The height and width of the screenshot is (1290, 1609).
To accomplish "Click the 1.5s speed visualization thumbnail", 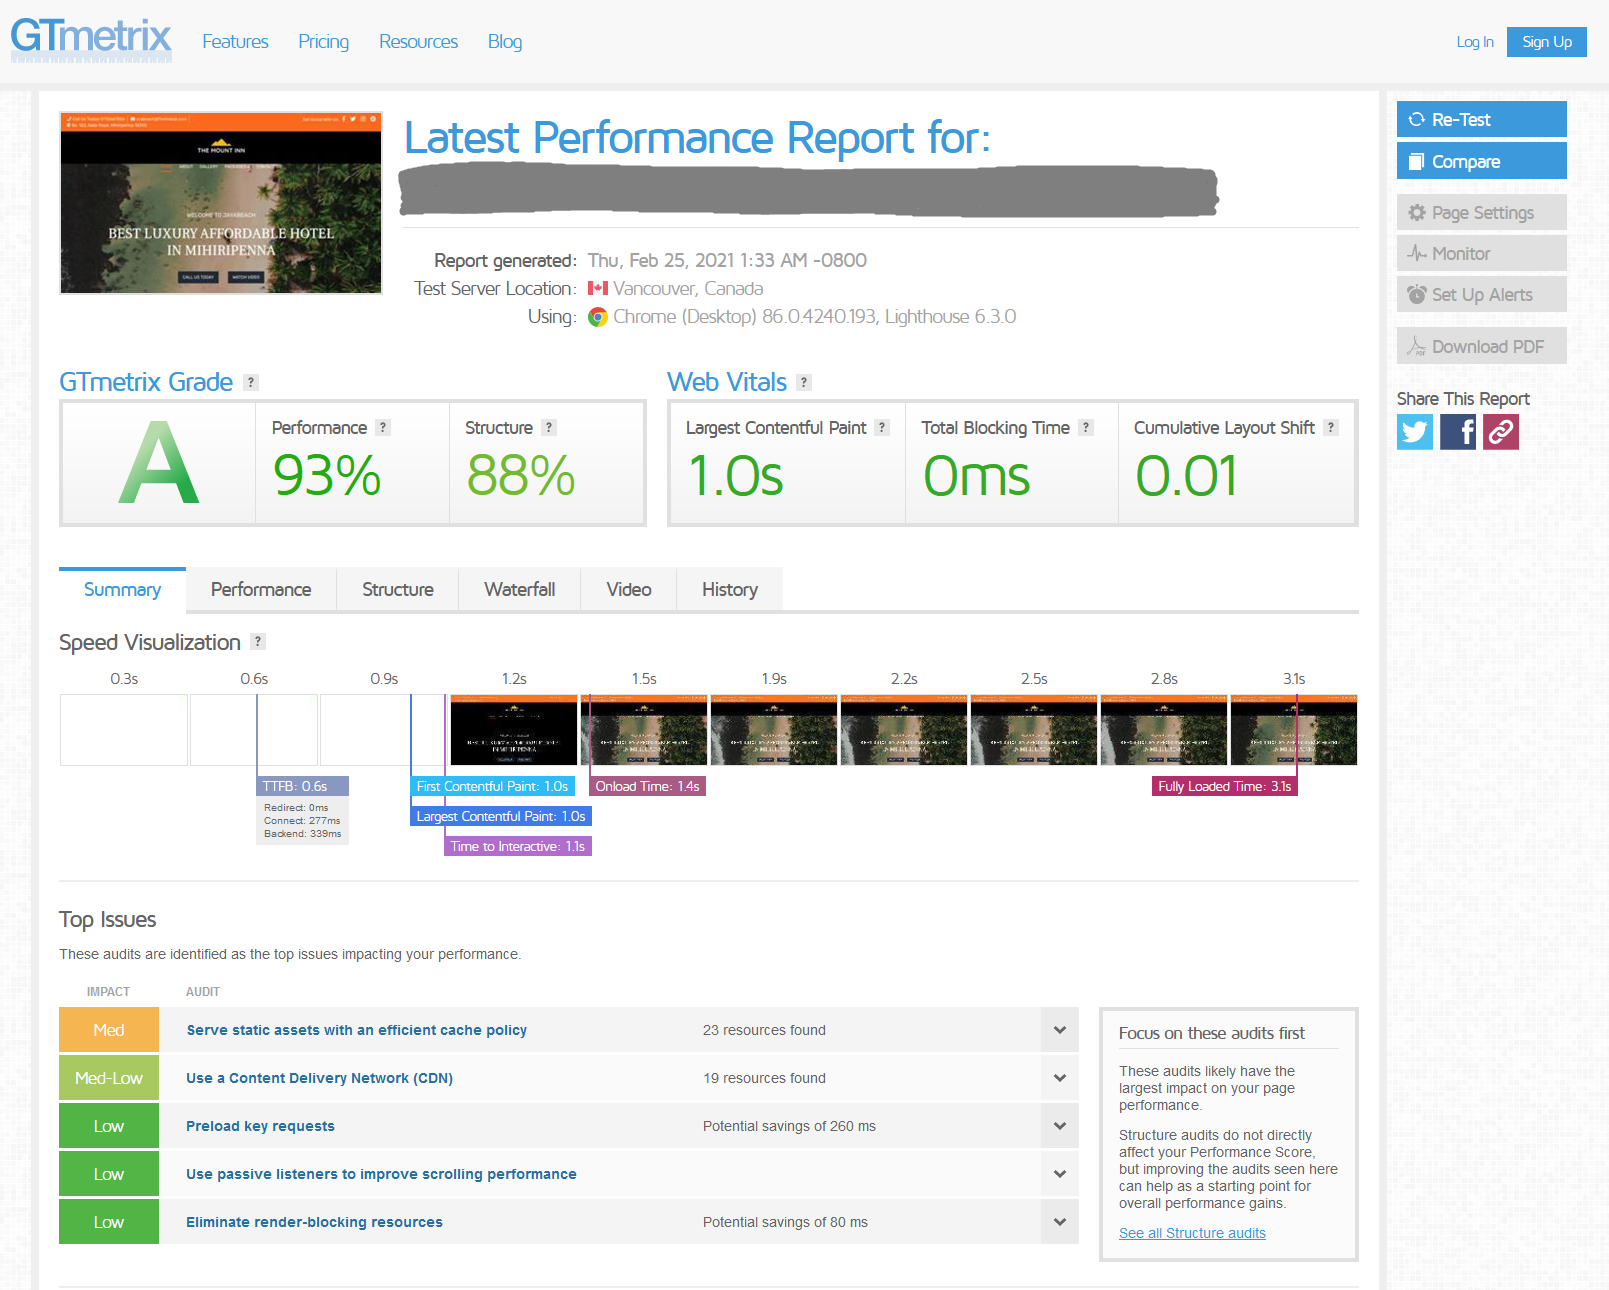I will [x=643, y=729].
